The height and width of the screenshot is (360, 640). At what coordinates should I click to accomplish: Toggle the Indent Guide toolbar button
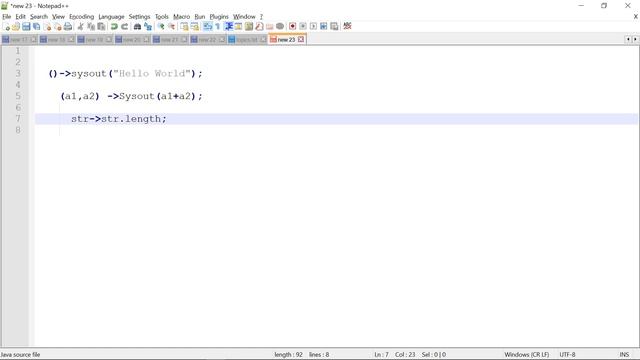[x=229, y=27]
